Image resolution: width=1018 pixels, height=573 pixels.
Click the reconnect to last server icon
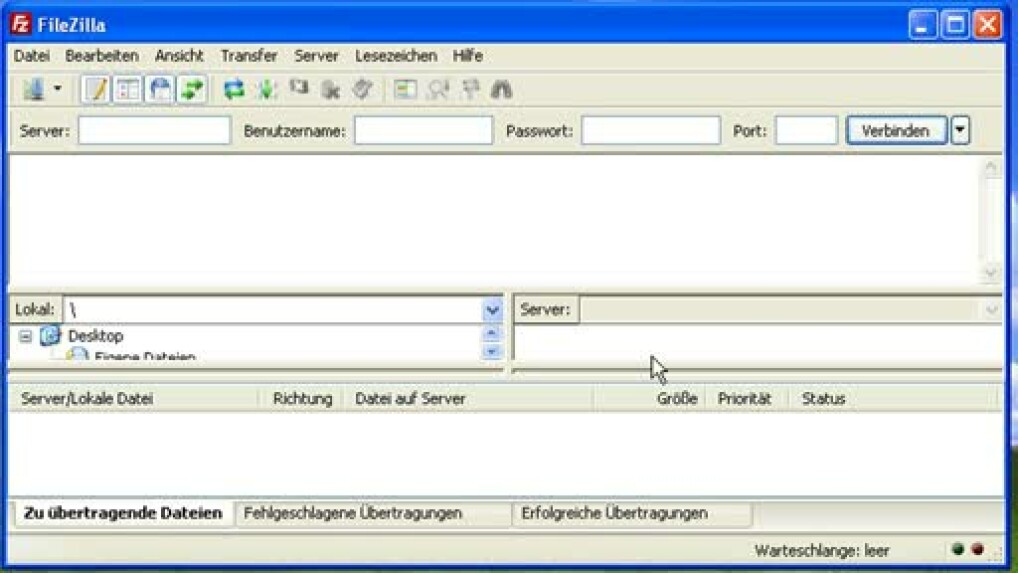362,90
